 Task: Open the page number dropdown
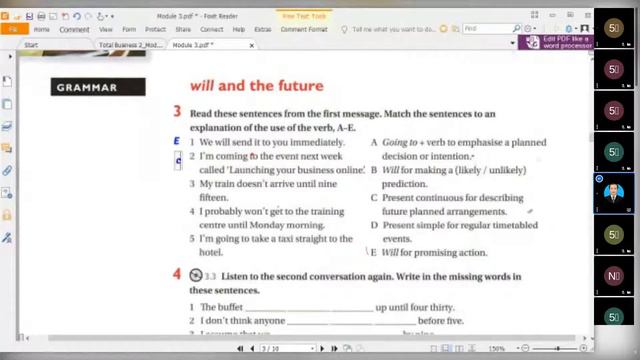(312, 349)
